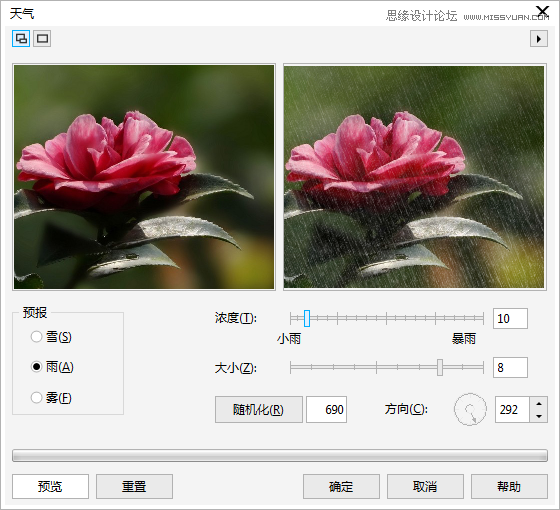560x510 pixels.
Task: Increase direction with the up stepper arrow
Action: click(x=539, y=403)
